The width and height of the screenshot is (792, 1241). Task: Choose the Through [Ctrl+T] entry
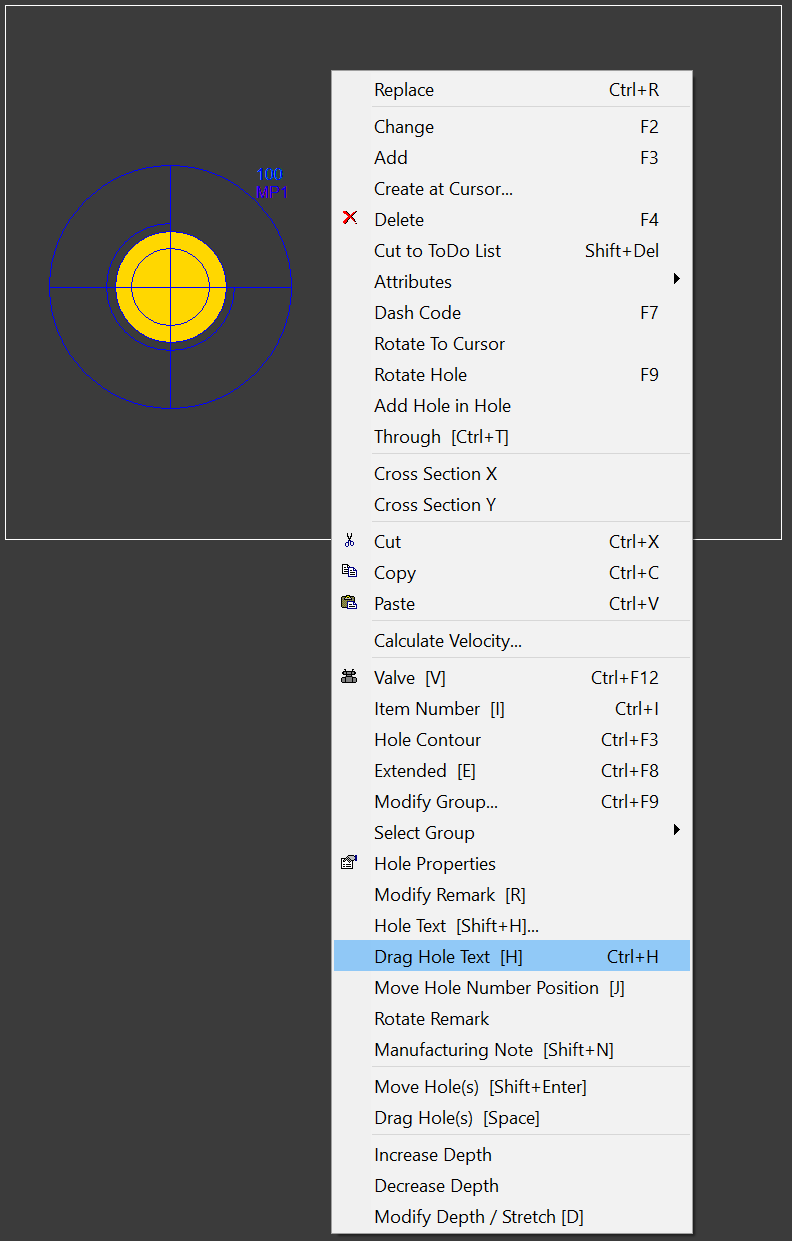[x=512, y=437]
